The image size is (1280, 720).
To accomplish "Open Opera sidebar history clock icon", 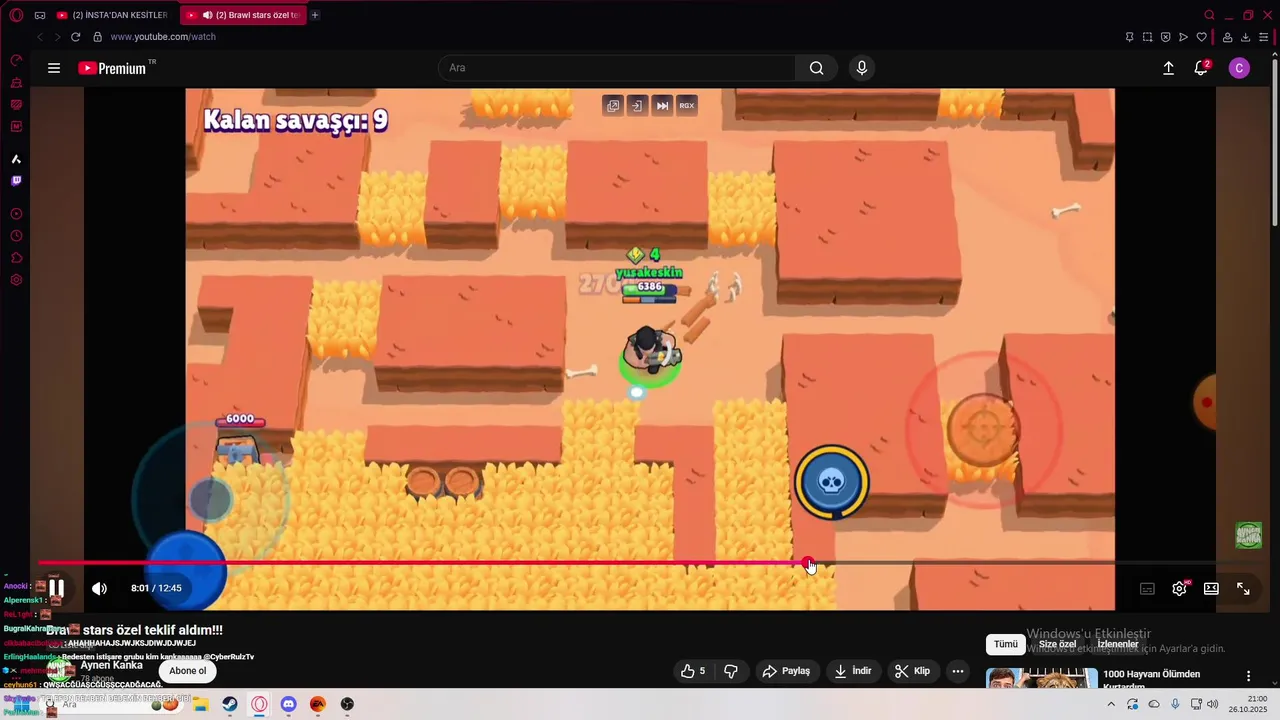I will click(16, 236).
